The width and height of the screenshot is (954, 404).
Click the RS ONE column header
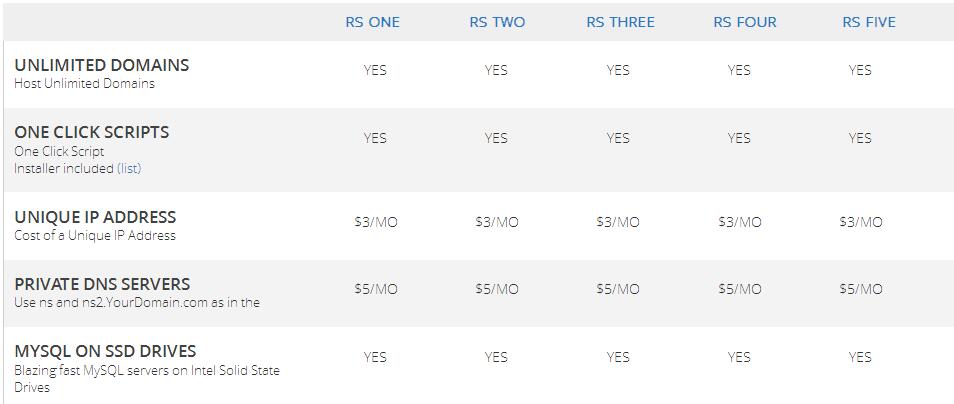pos(372,22)
